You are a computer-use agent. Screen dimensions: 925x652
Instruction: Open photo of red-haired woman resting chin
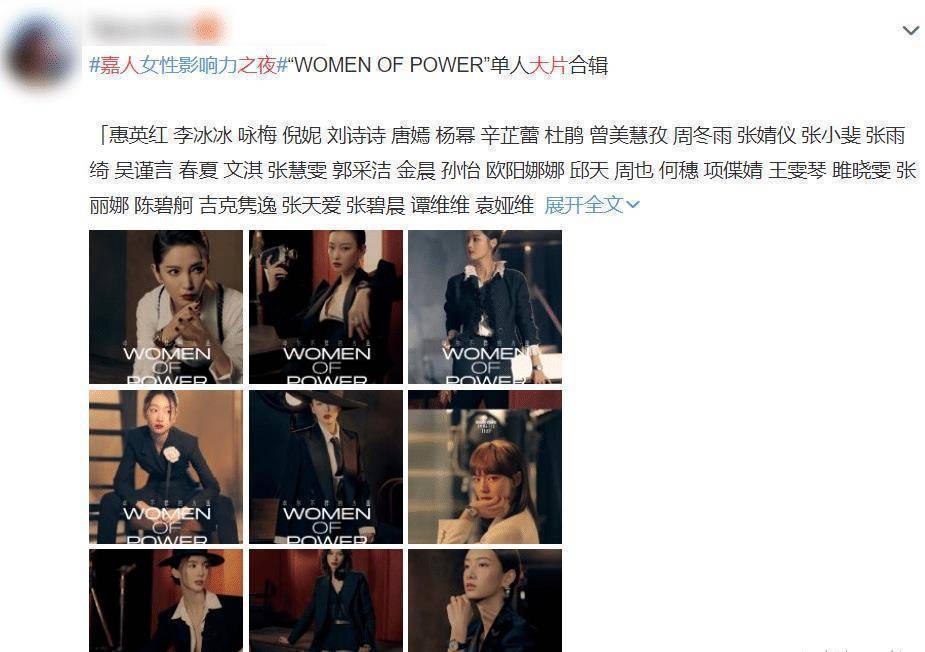pos(485,467)
